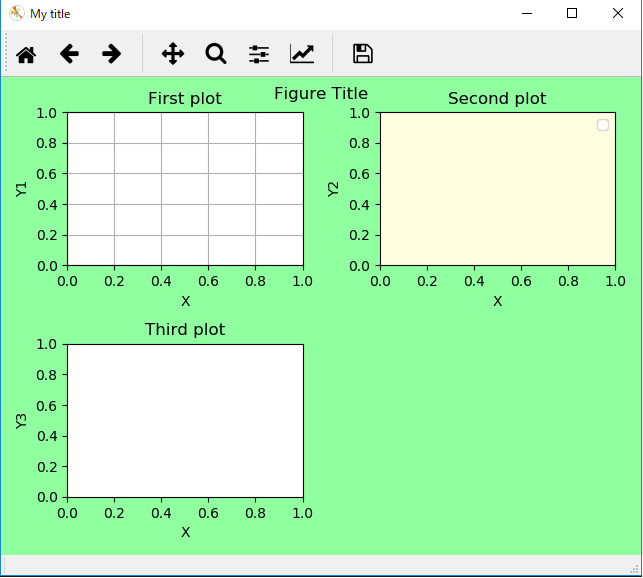Click the X label under Third plot
Viewport: 643px width, 578px height.
[185, 532]
